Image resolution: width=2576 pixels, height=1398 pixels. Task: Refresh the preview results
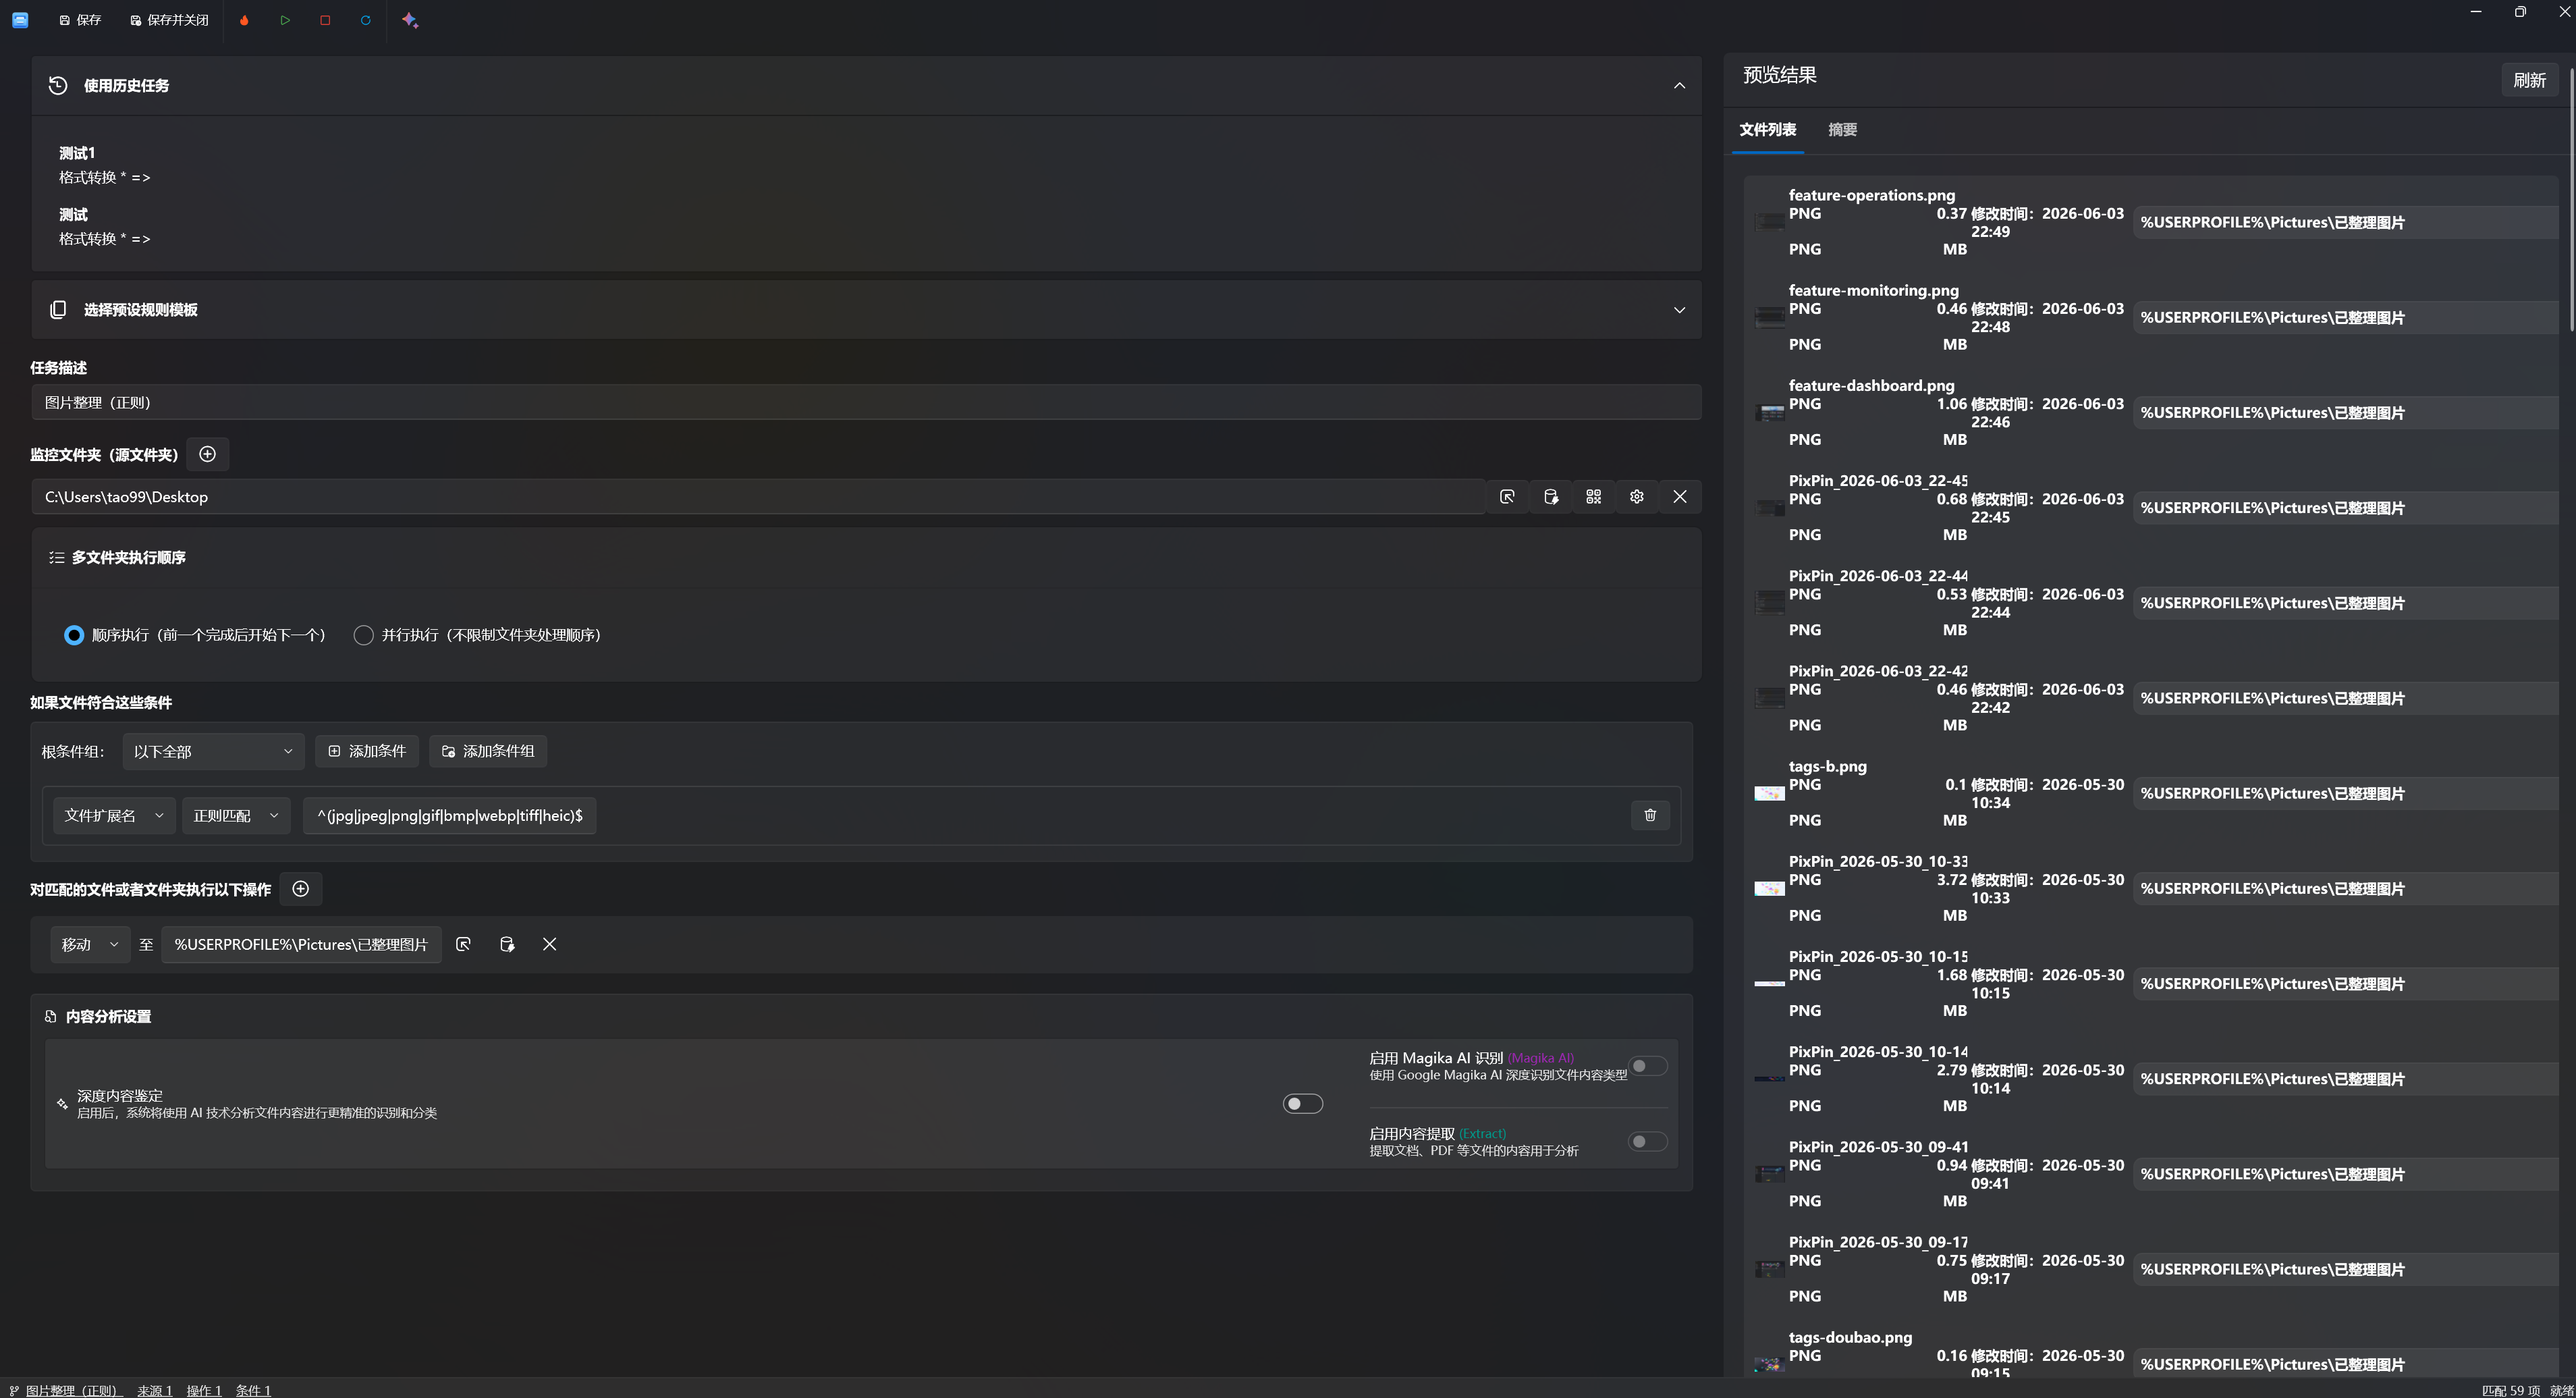click(2529, 80)
